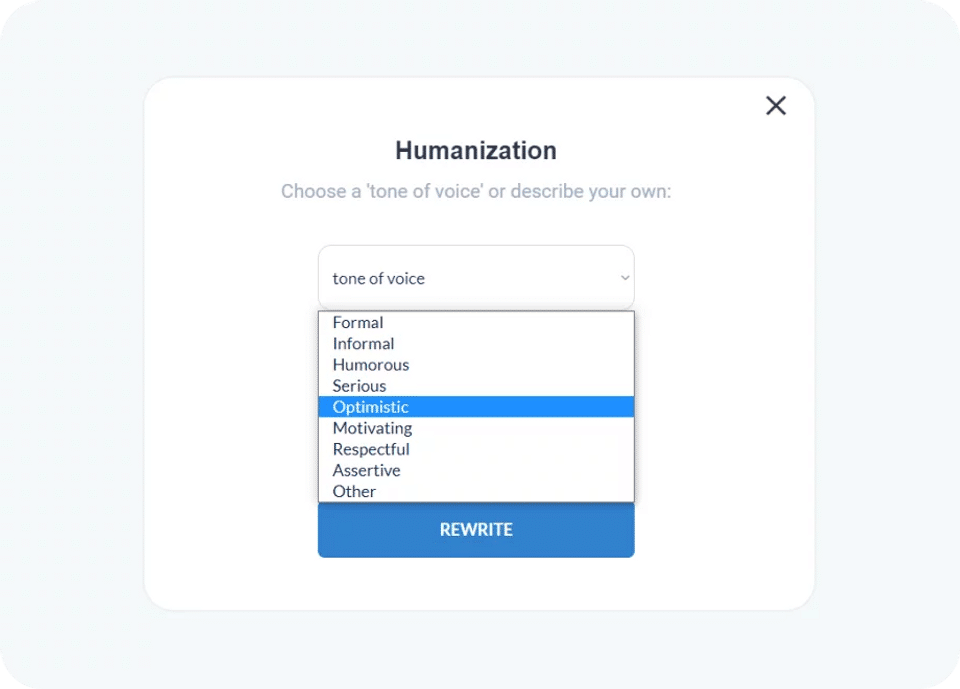The width and height of the screenshot is (960, 689).
Task: Pick the Humorous tone option
Action: tap(370, 364)
